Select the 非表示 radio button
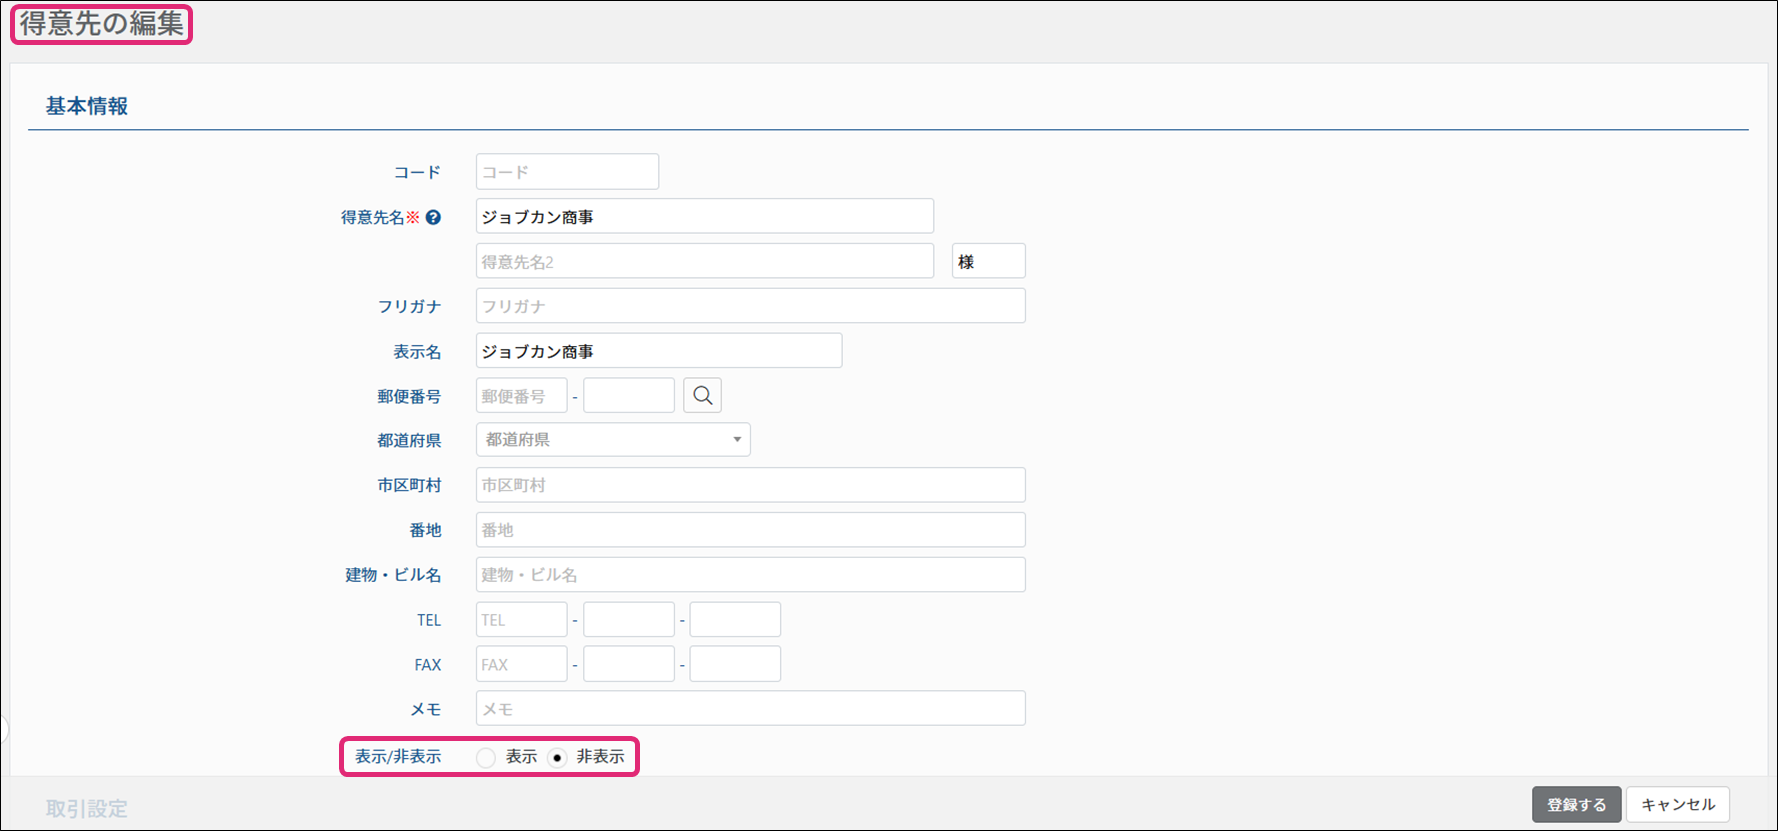The height and width of the screenshot is (831, 1778). (558, 758)
